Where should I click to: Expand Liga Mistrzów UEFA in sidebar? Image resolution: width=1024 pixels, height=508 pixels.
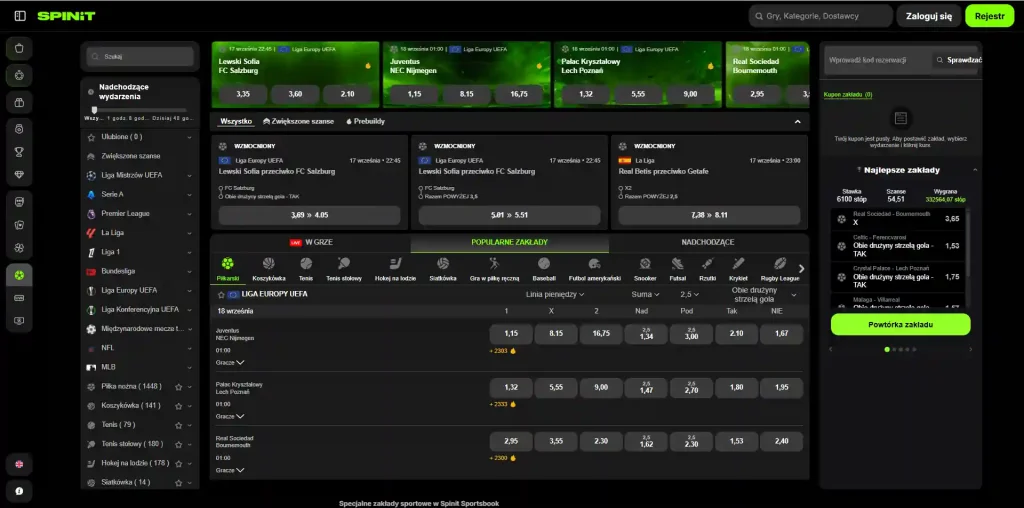(189, 176)
